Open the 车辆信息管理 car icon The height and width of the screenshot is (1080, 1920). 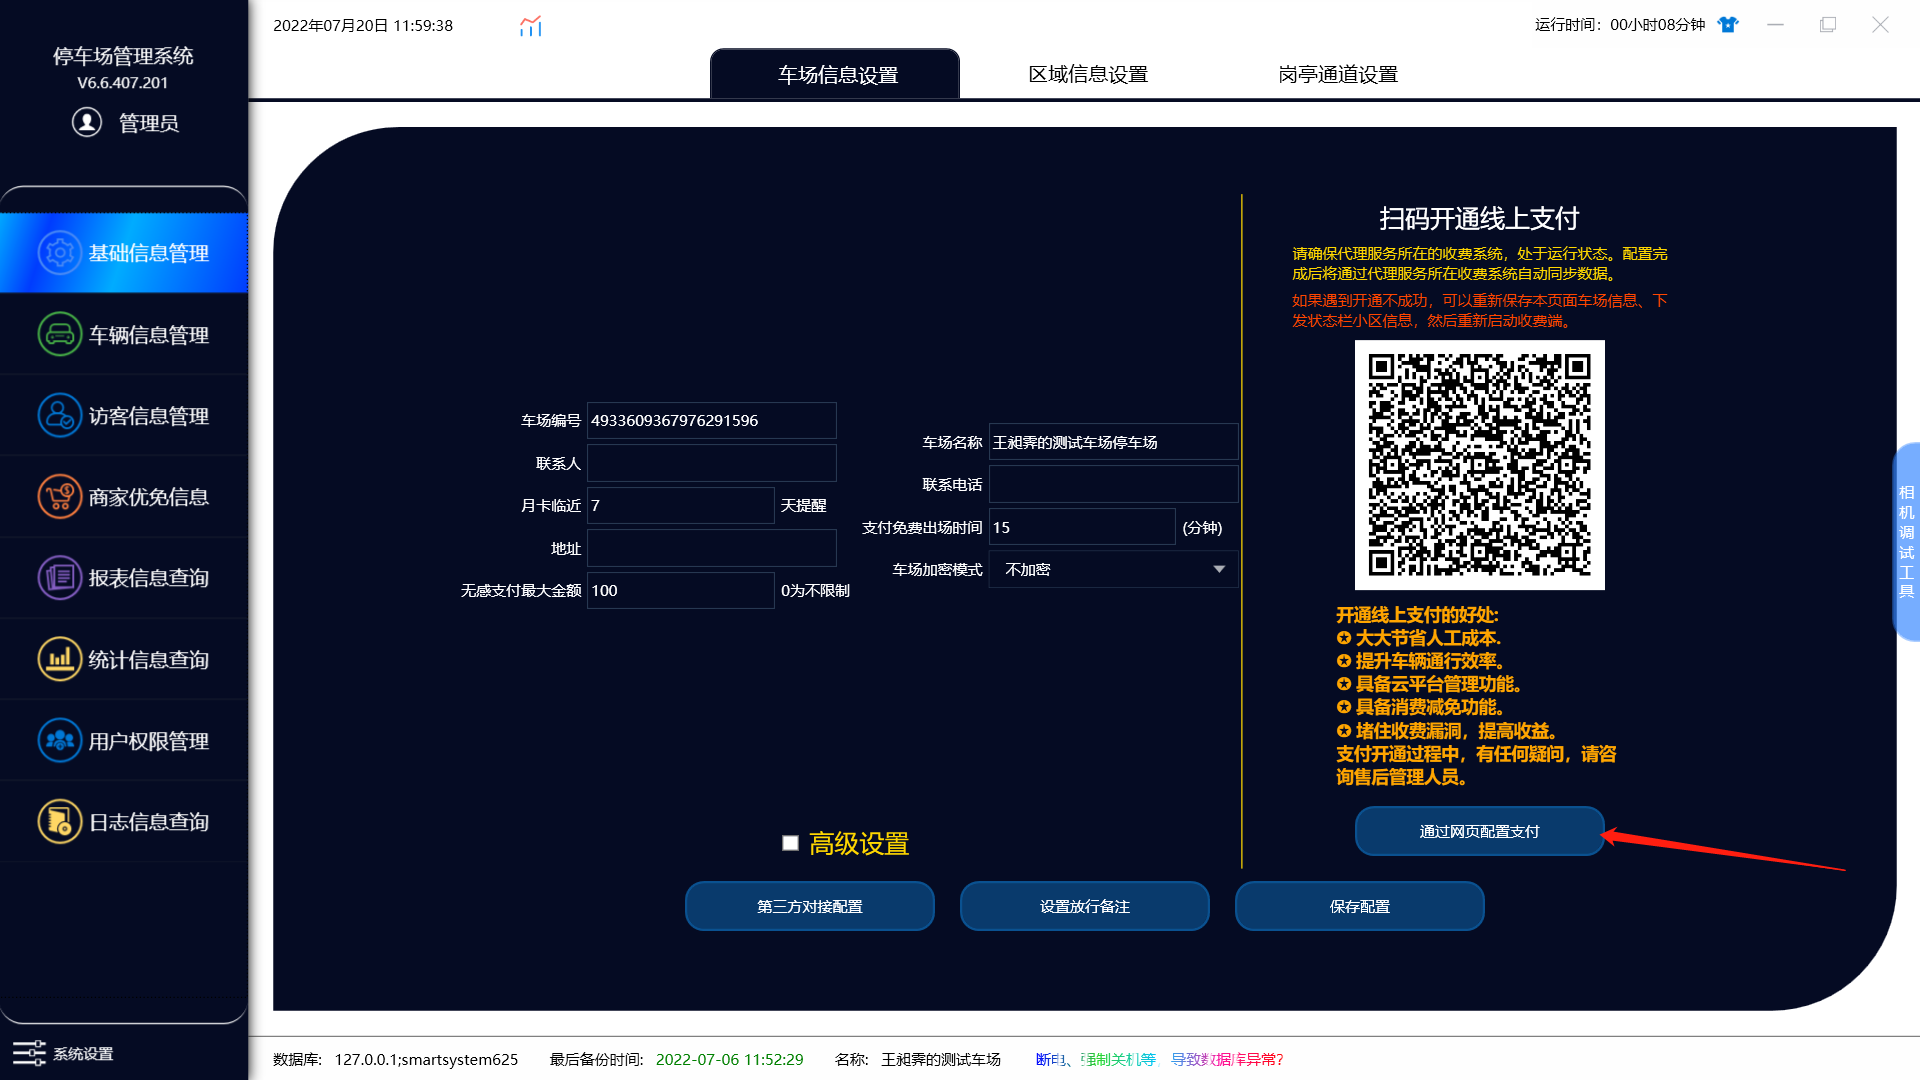[60, 334]
